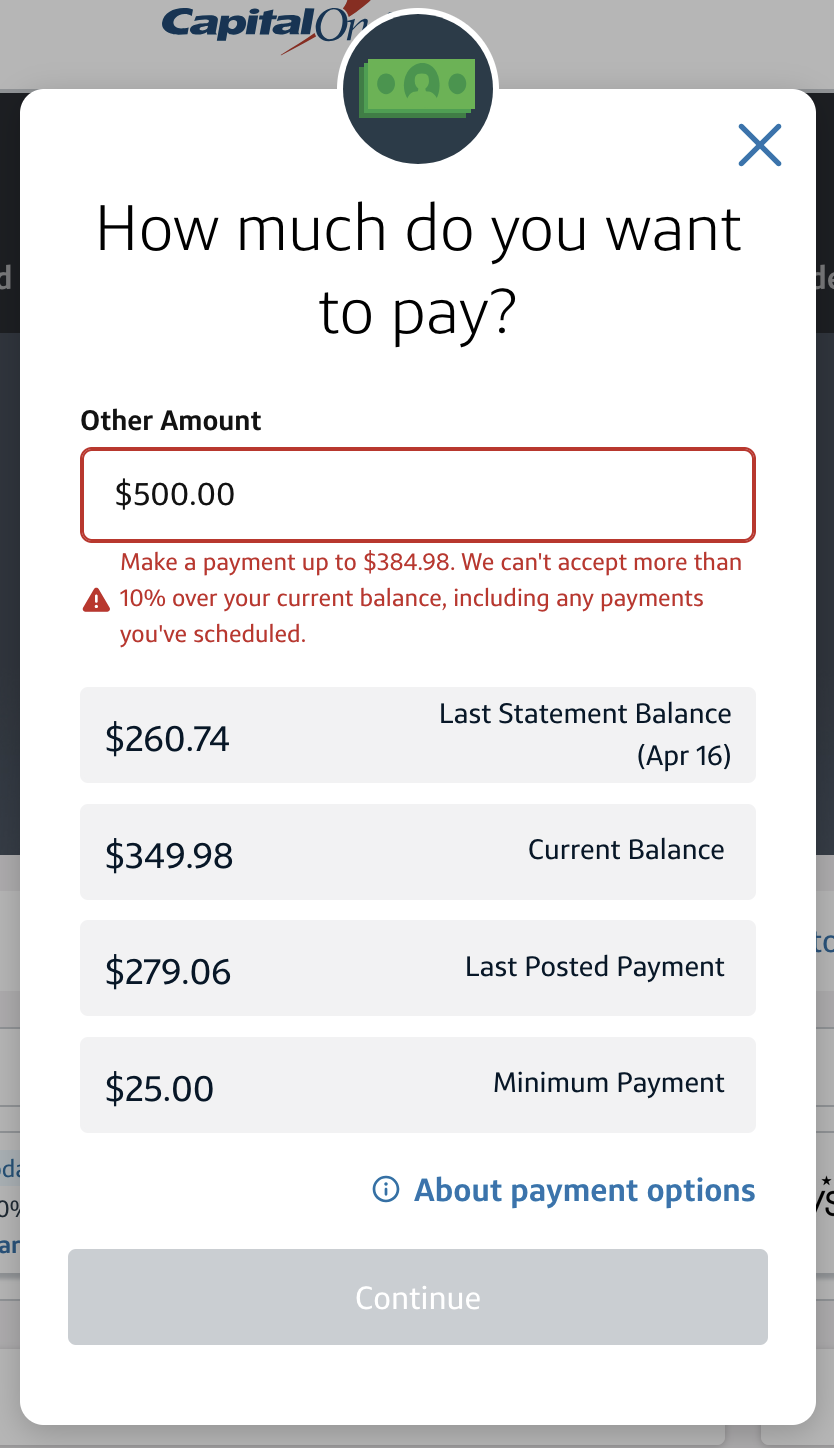Select the Last Statement Balance option
This screenshot has width=834, height=1448.
418,735
